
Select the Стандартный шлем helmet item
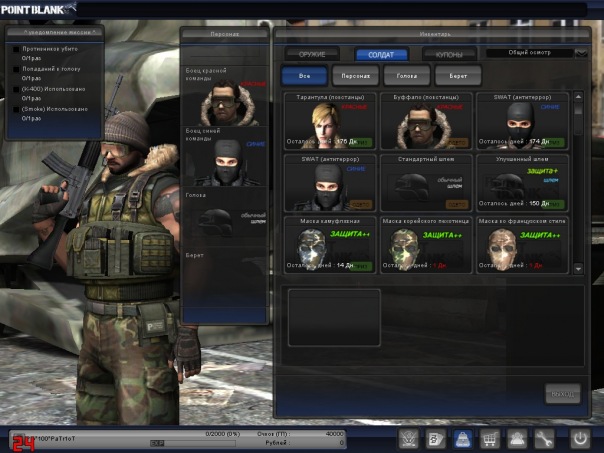[x=423, y=182]
